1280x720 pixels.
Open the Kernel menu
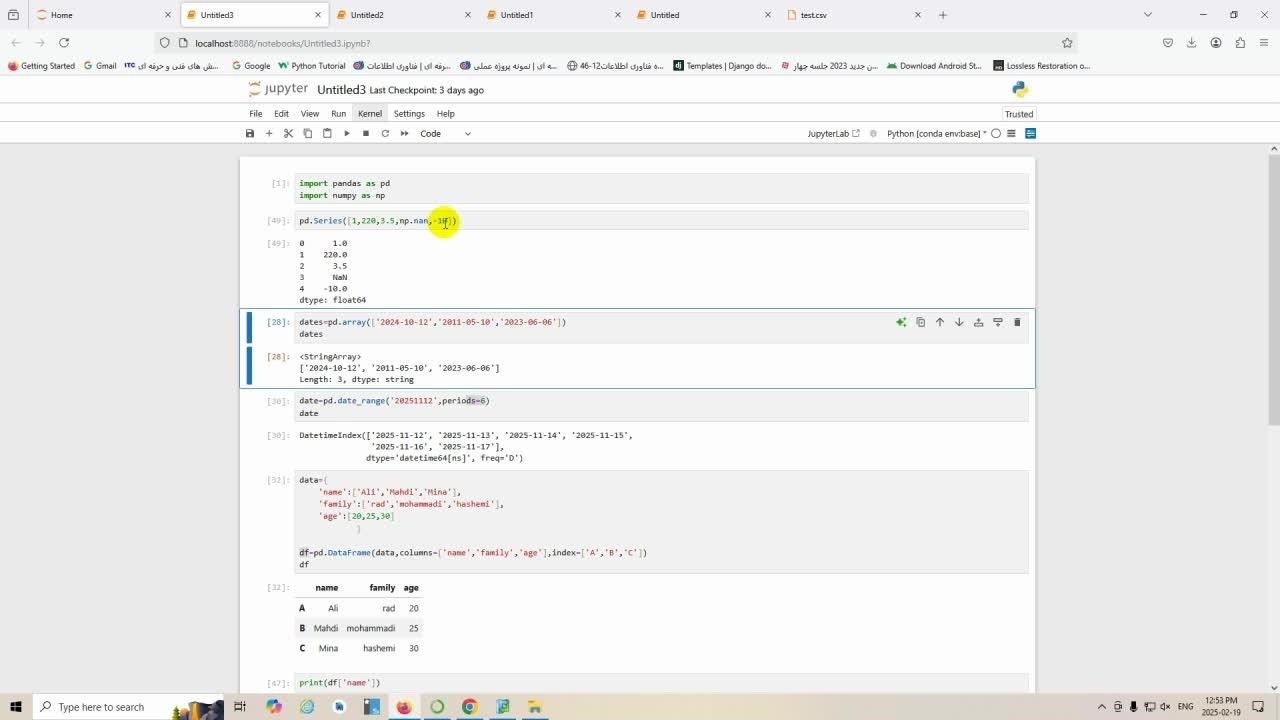pos(369,114)
